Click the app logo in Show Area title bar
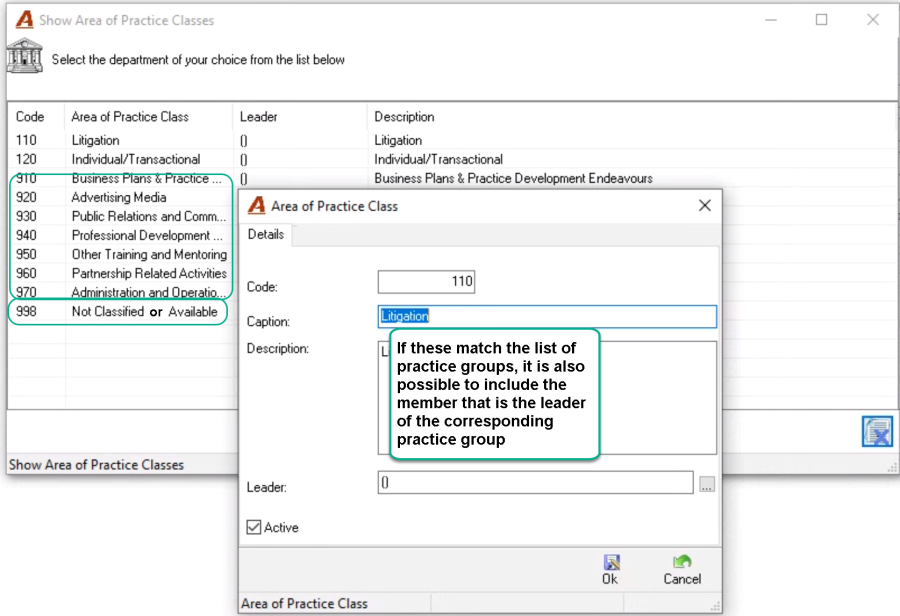 (x=25, y=20)
